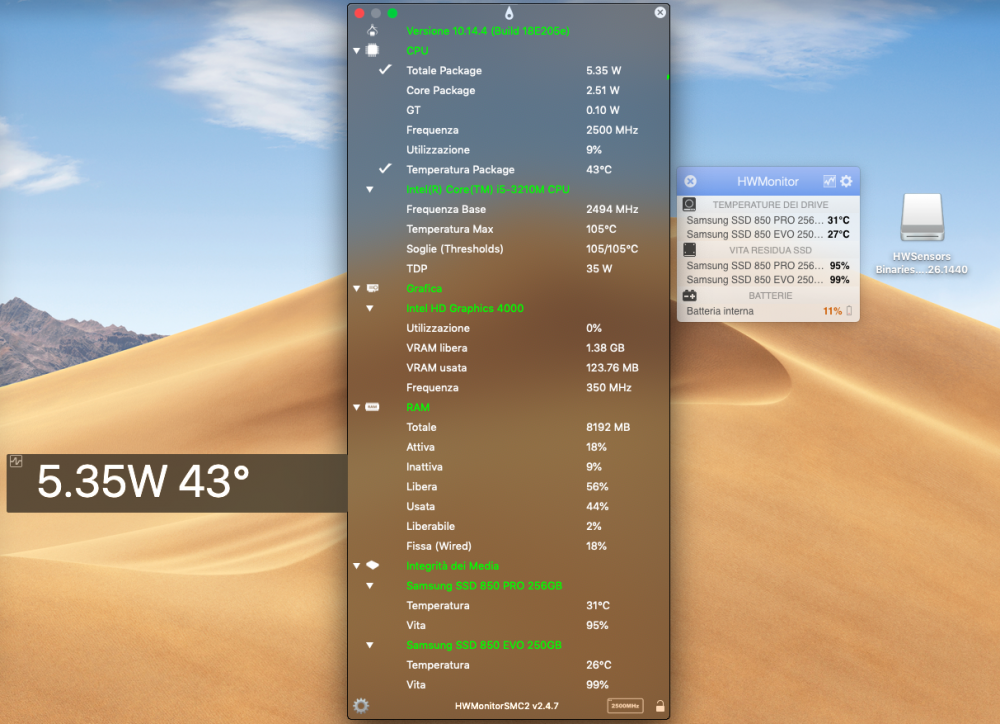The height and width of the screenshot is (724, 1000).
Task: Collapse the Intel Core i5-3210M CPU group
Action: click(370, 189)
